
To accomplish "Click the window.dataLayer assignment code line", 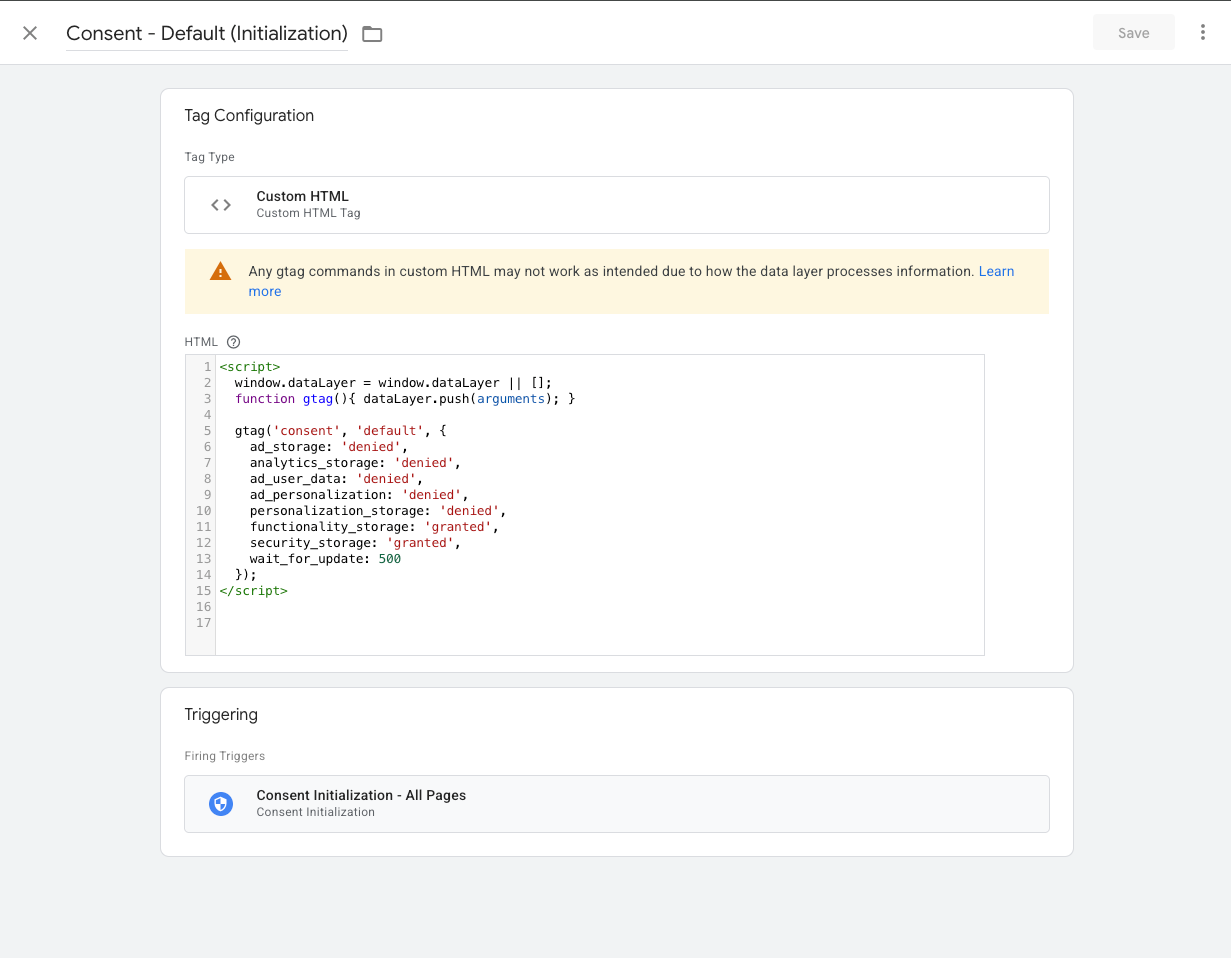I will 393,383.
